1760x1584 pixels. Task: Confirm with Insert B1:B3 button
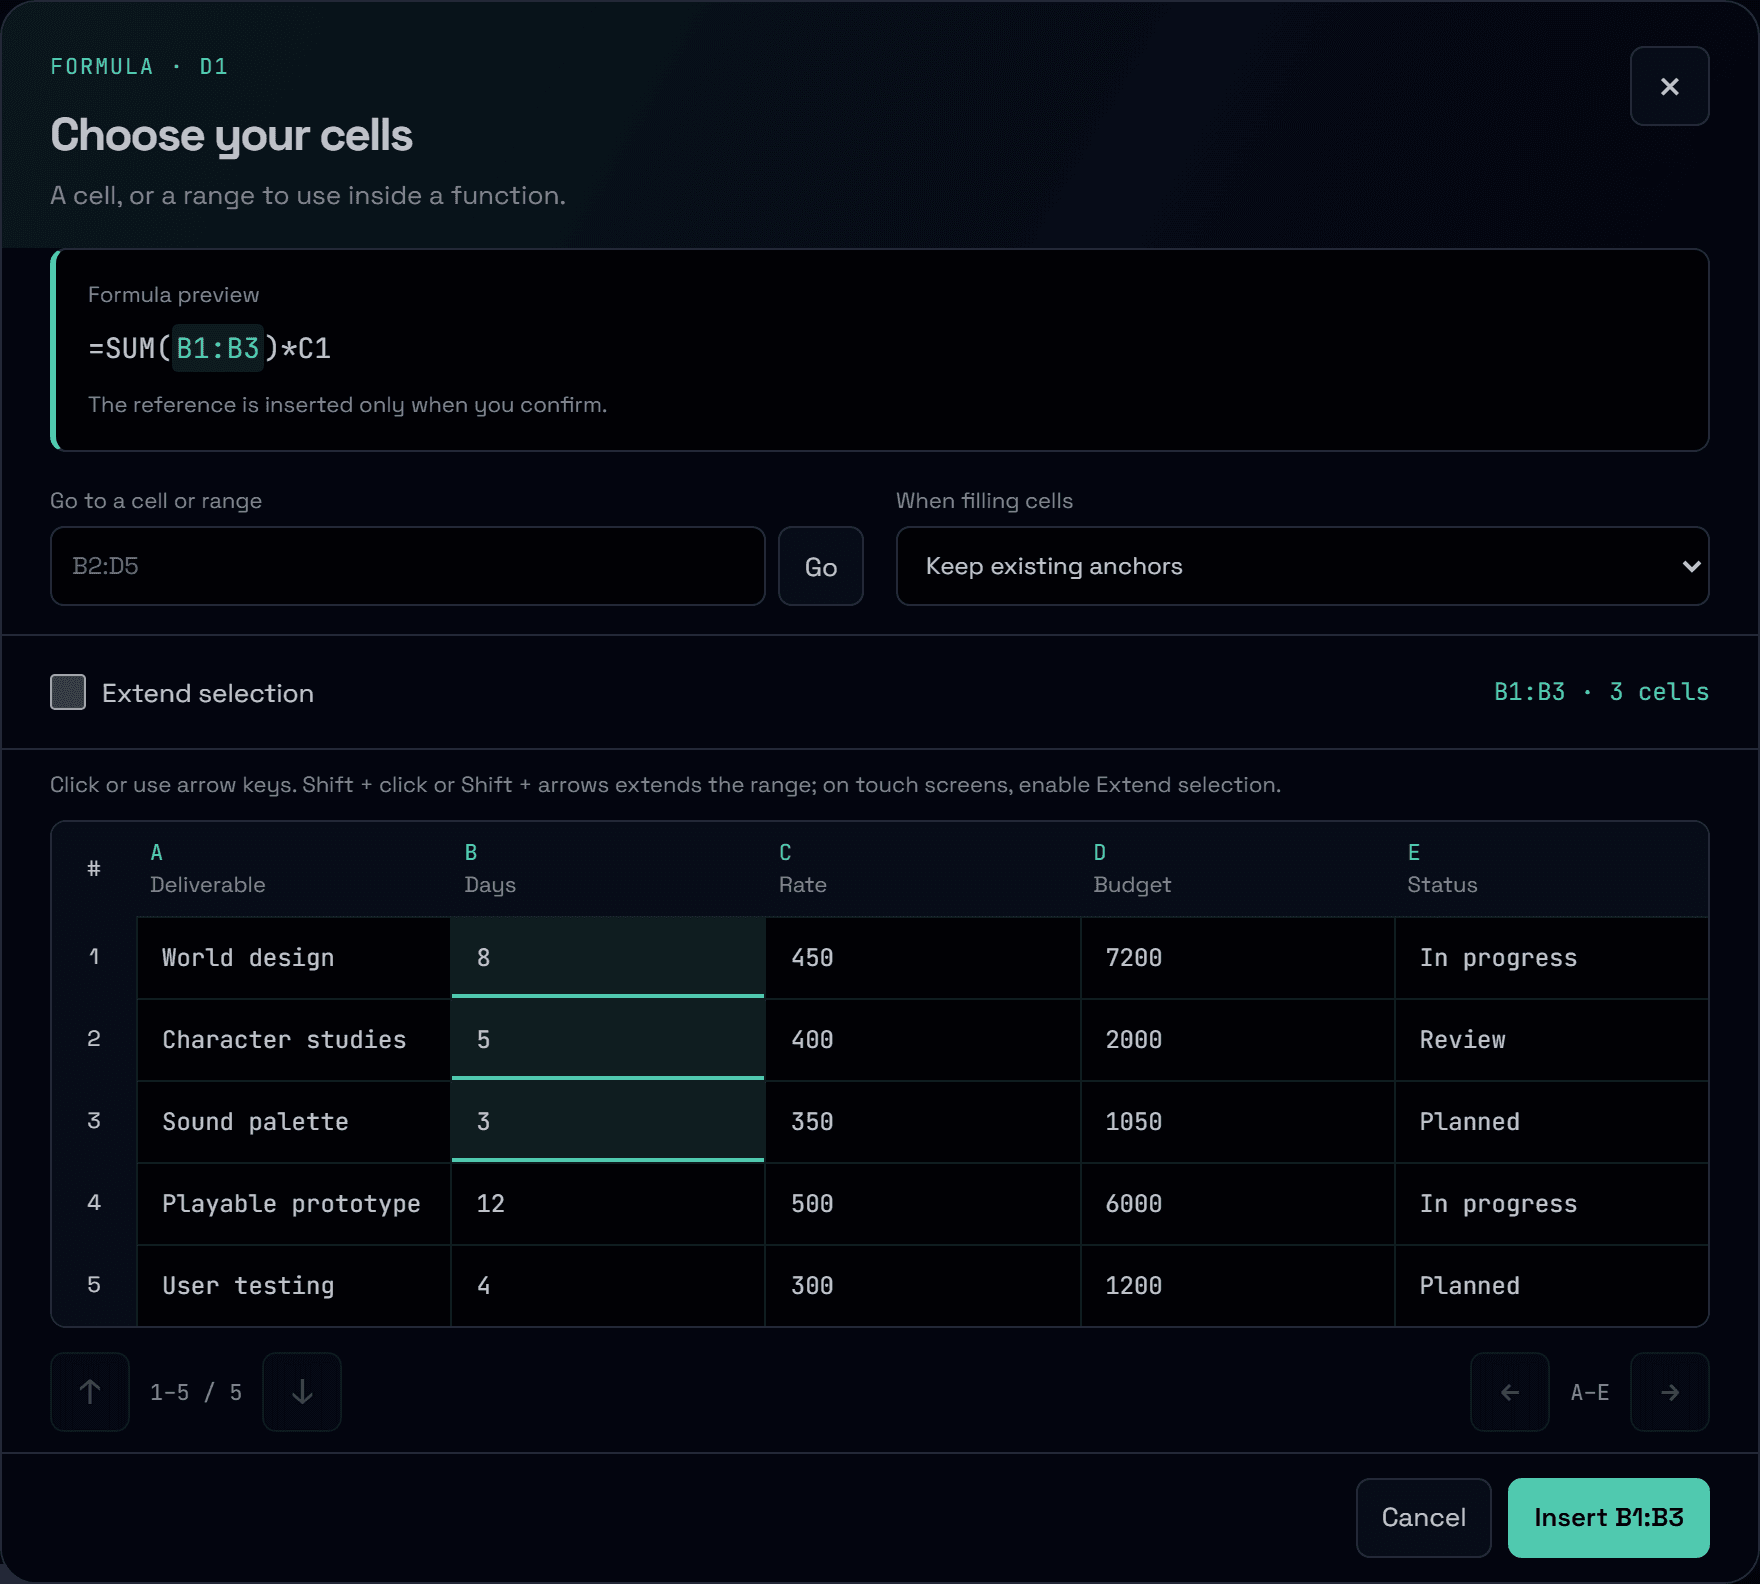pos(1609,1518)
